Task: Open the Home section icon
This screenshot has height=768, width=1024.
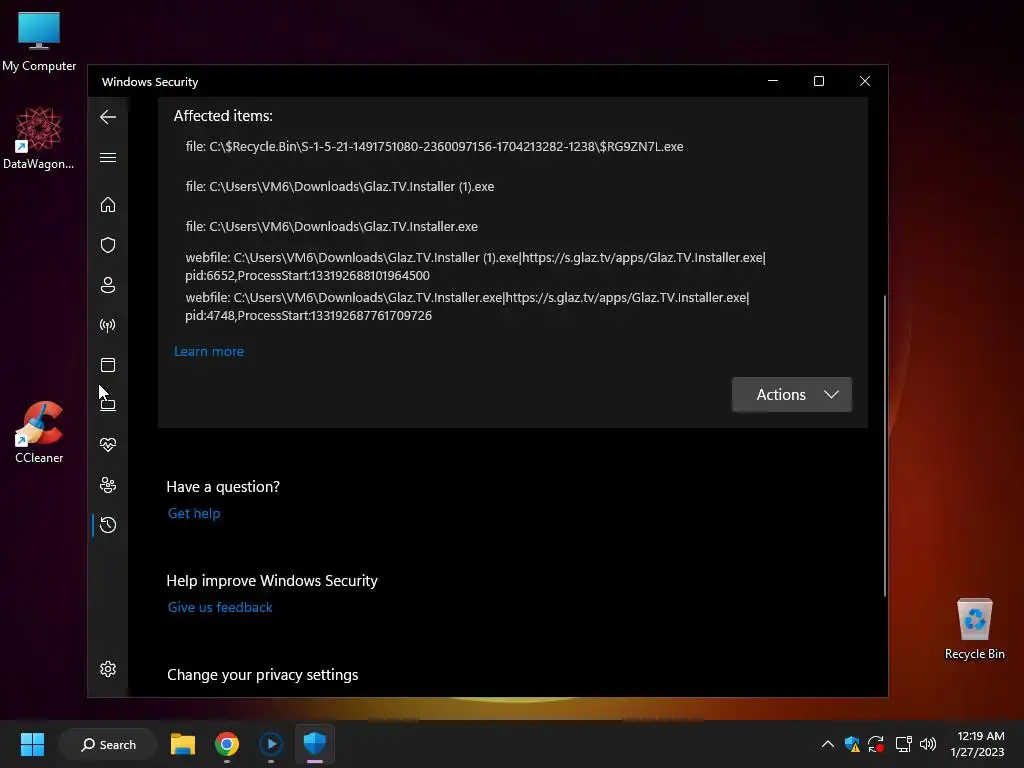Action: click(108, 204)
